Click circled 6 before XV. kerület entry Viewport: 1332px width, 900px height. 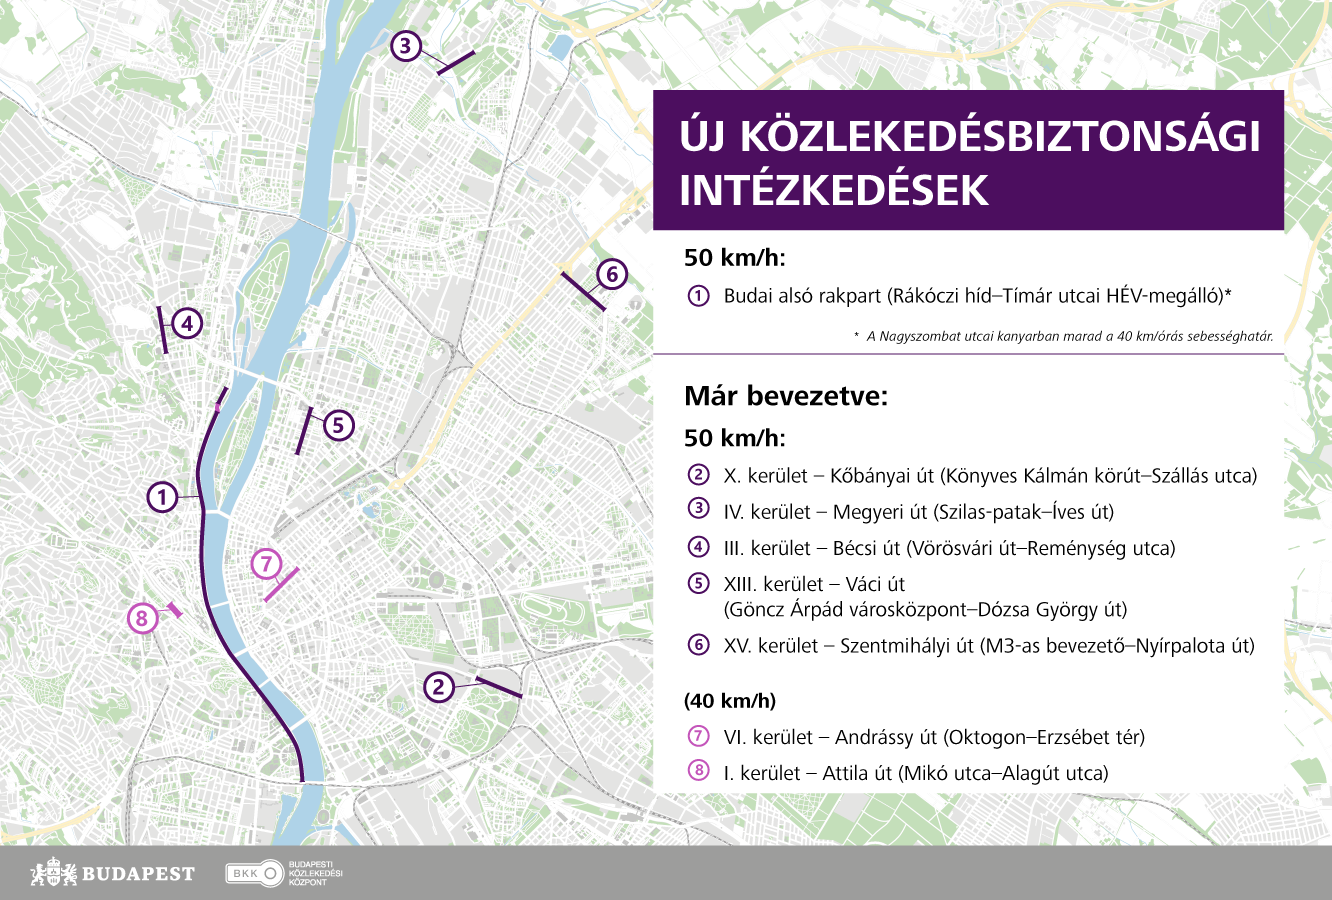pos(696,645)
